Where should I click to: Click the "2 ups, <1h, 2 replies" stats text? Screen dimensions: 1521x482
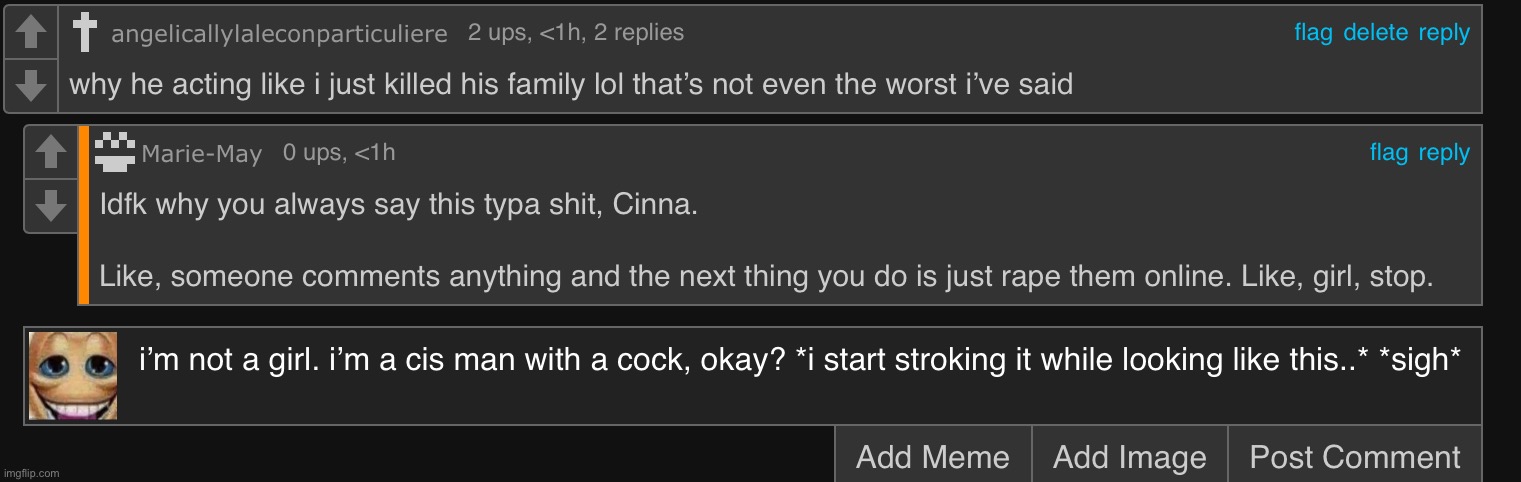576,32
